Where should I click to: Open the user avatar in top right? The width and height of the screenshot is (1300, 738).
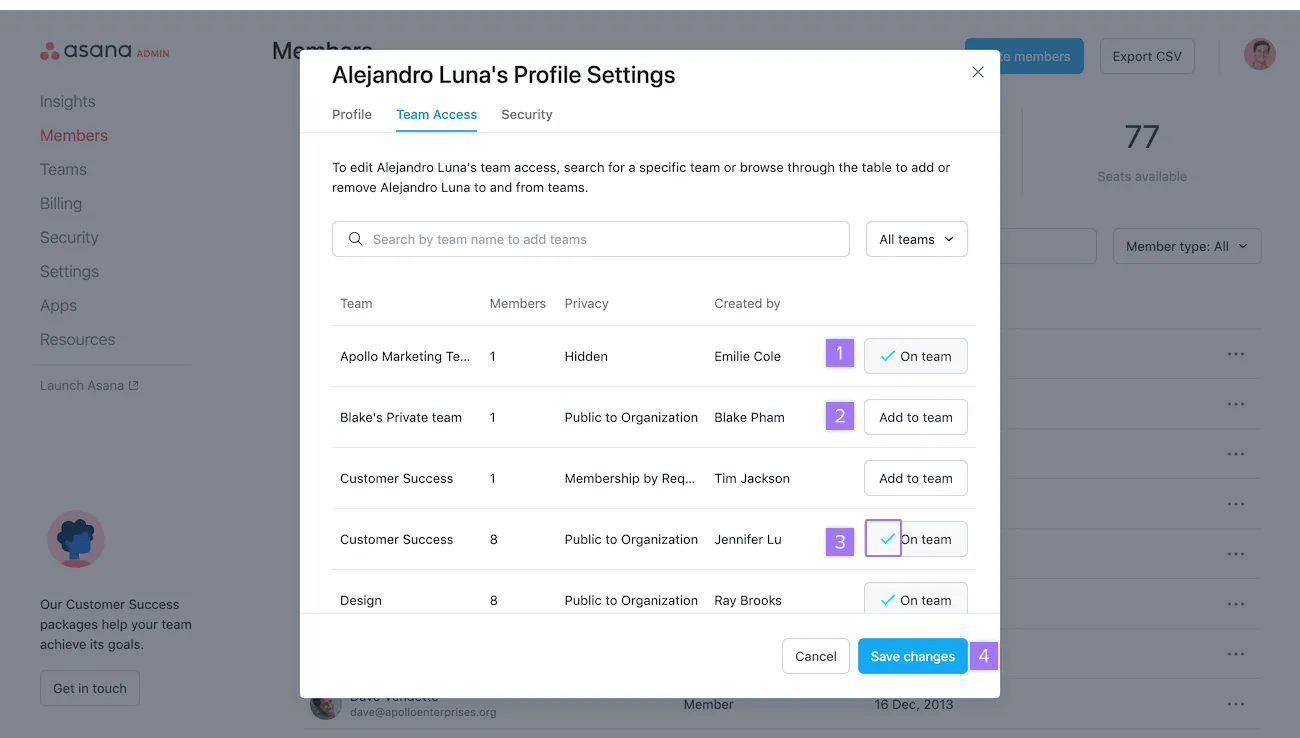(x=1259, y=55)
